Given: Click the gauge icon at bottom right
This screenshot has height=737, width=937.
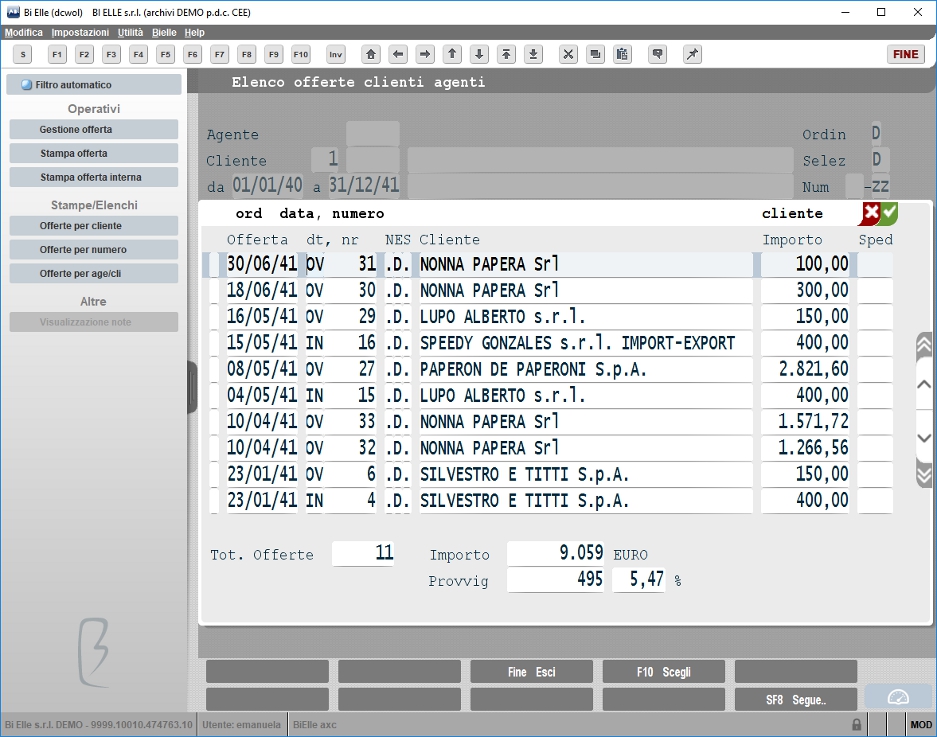Looking at the screenshot, I should tap(898, 698).
